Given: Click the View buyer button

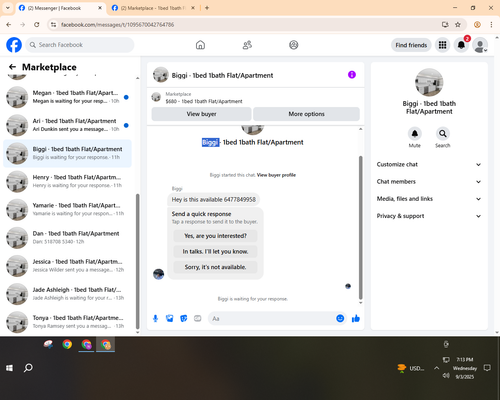Looking at the screenshot, I should tap(201, 114).
